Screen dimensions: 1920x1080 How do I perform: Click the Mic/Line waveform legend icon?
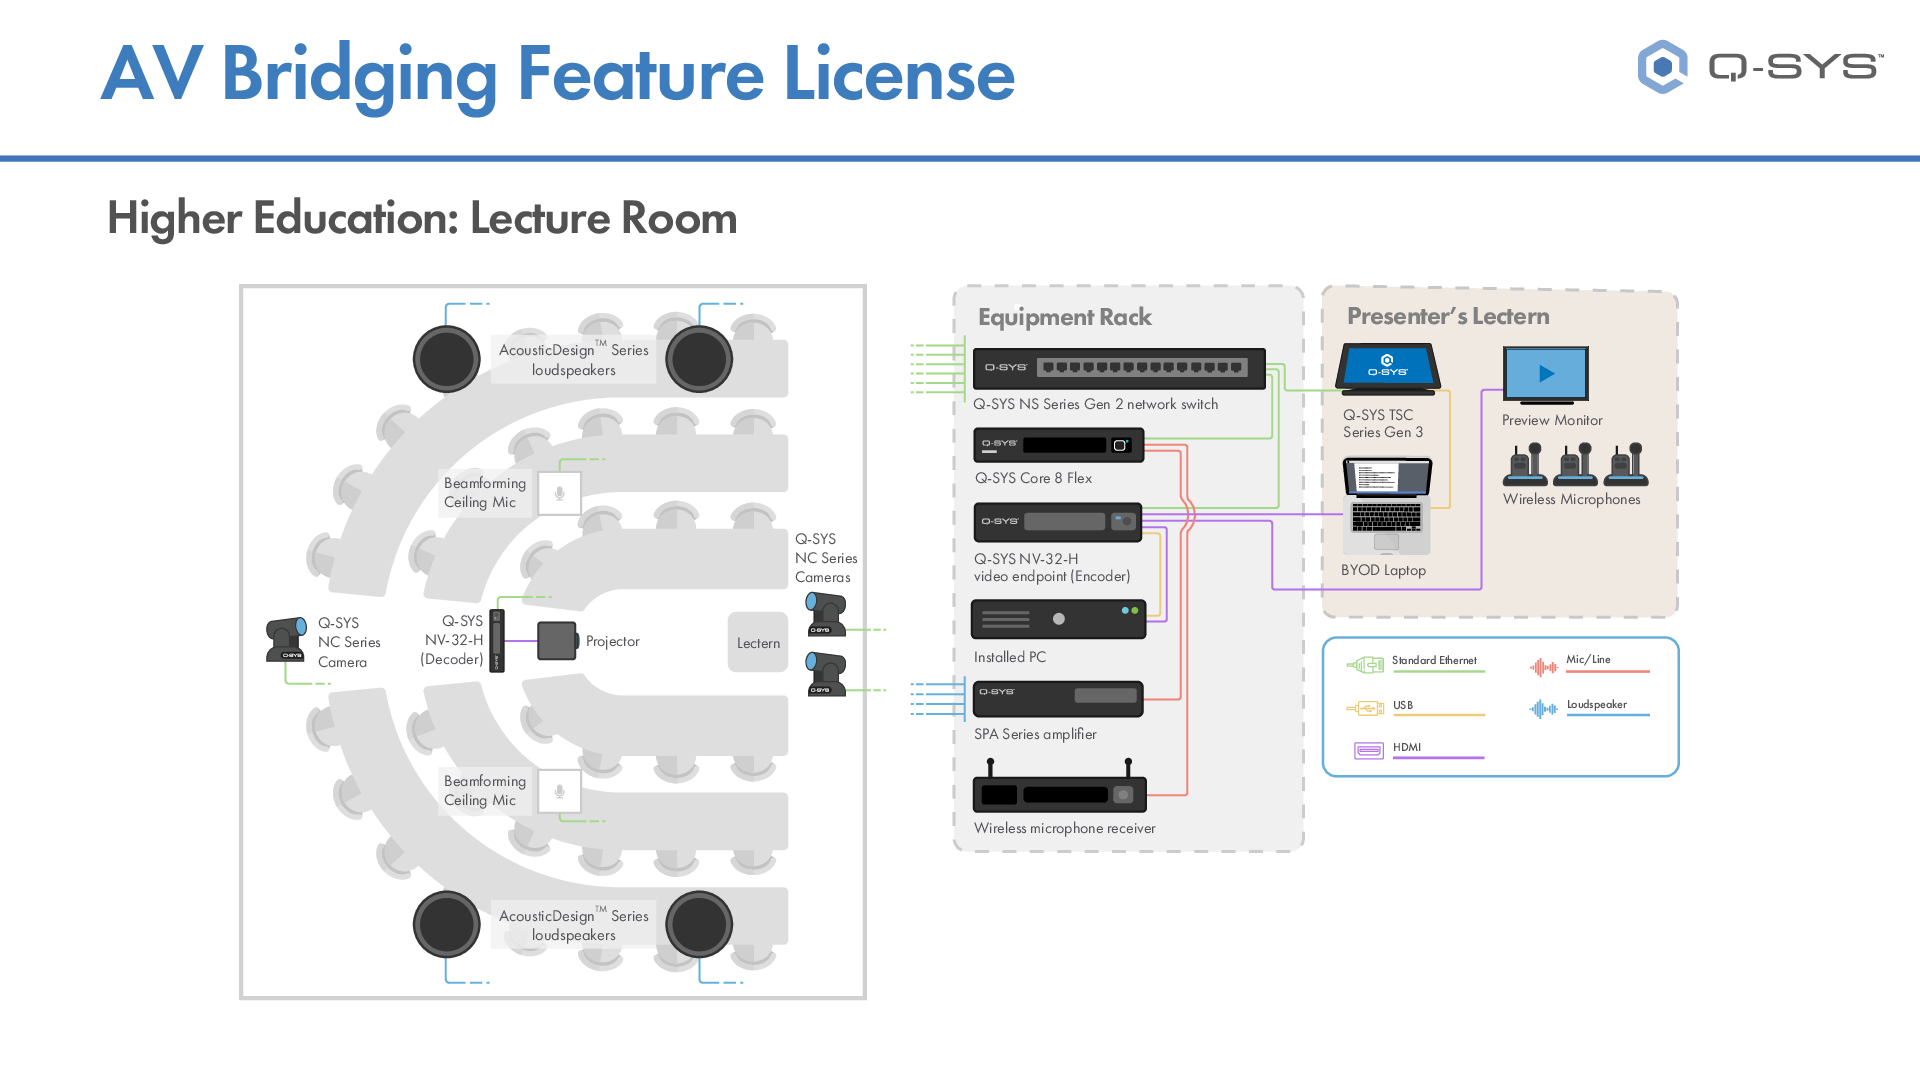pos(1544,667)
